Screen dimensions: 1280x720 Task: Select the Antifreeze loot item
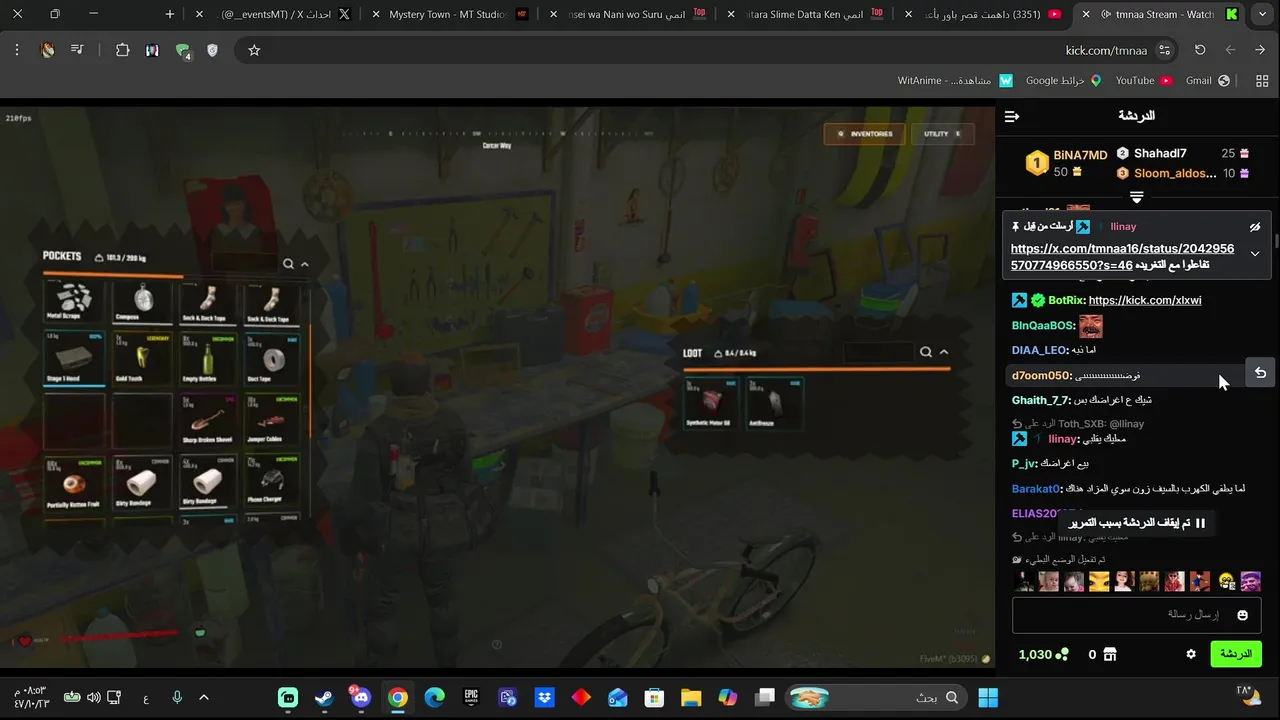(x=775, y=404)
